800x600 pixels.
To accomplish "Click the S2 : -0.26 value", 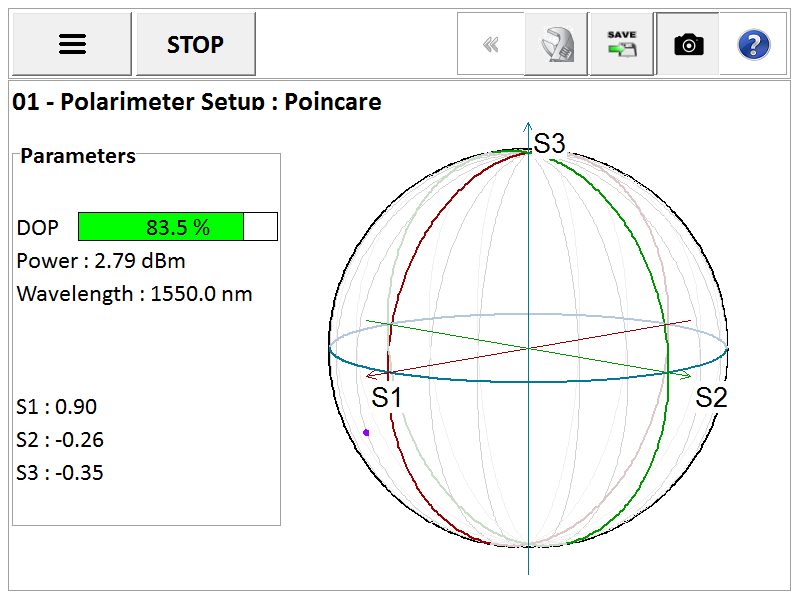I will click(60, 440).
